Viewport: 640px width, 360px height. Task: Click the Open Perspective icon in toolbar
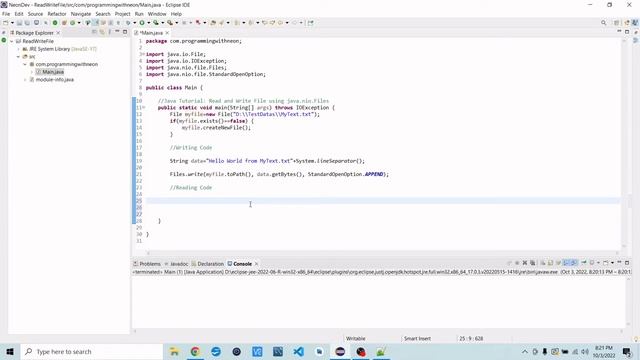(617, 23)
